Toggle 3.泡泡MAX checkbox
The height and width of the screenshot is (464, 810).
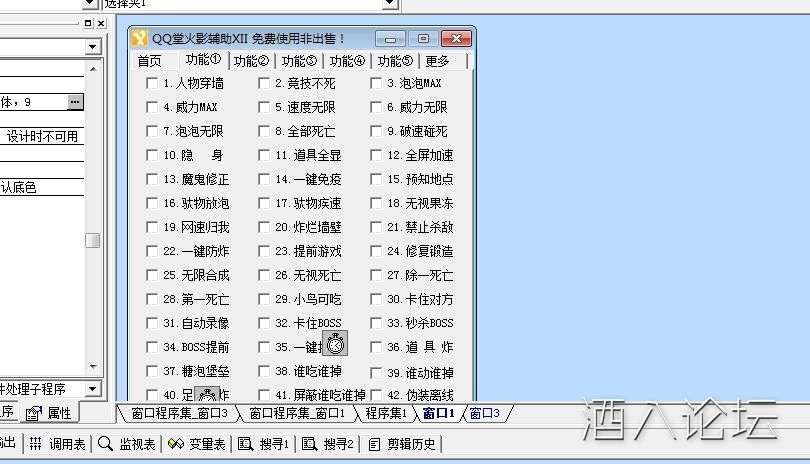coord(376,83)
